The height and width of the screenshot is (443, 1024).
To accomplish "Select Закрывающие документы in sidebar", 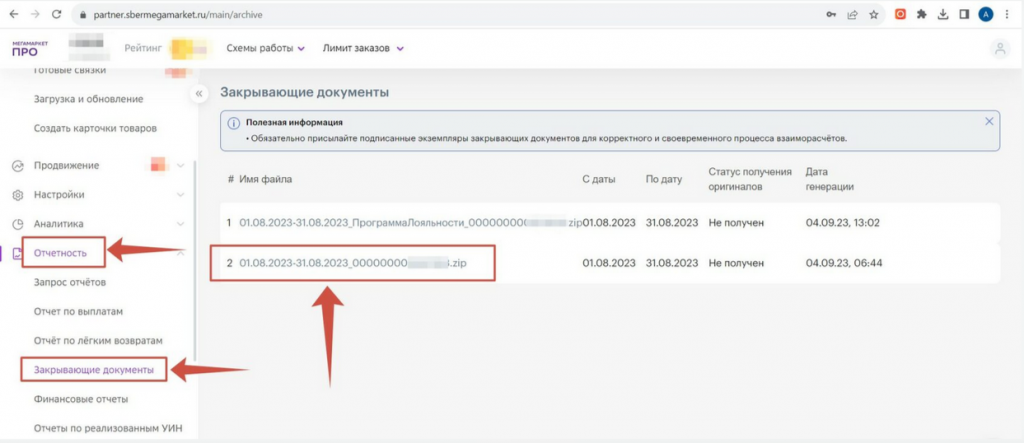I will [x=93, y=370].
